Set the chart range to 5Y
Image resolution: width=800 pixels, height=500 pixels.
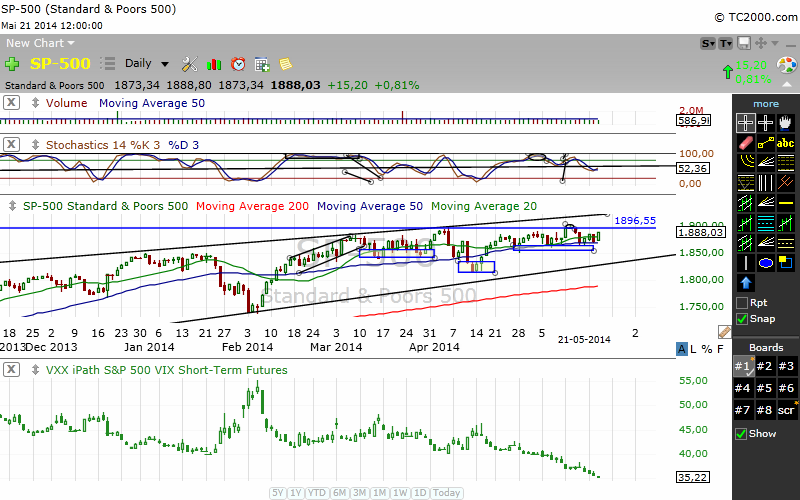tap(278, 493)
